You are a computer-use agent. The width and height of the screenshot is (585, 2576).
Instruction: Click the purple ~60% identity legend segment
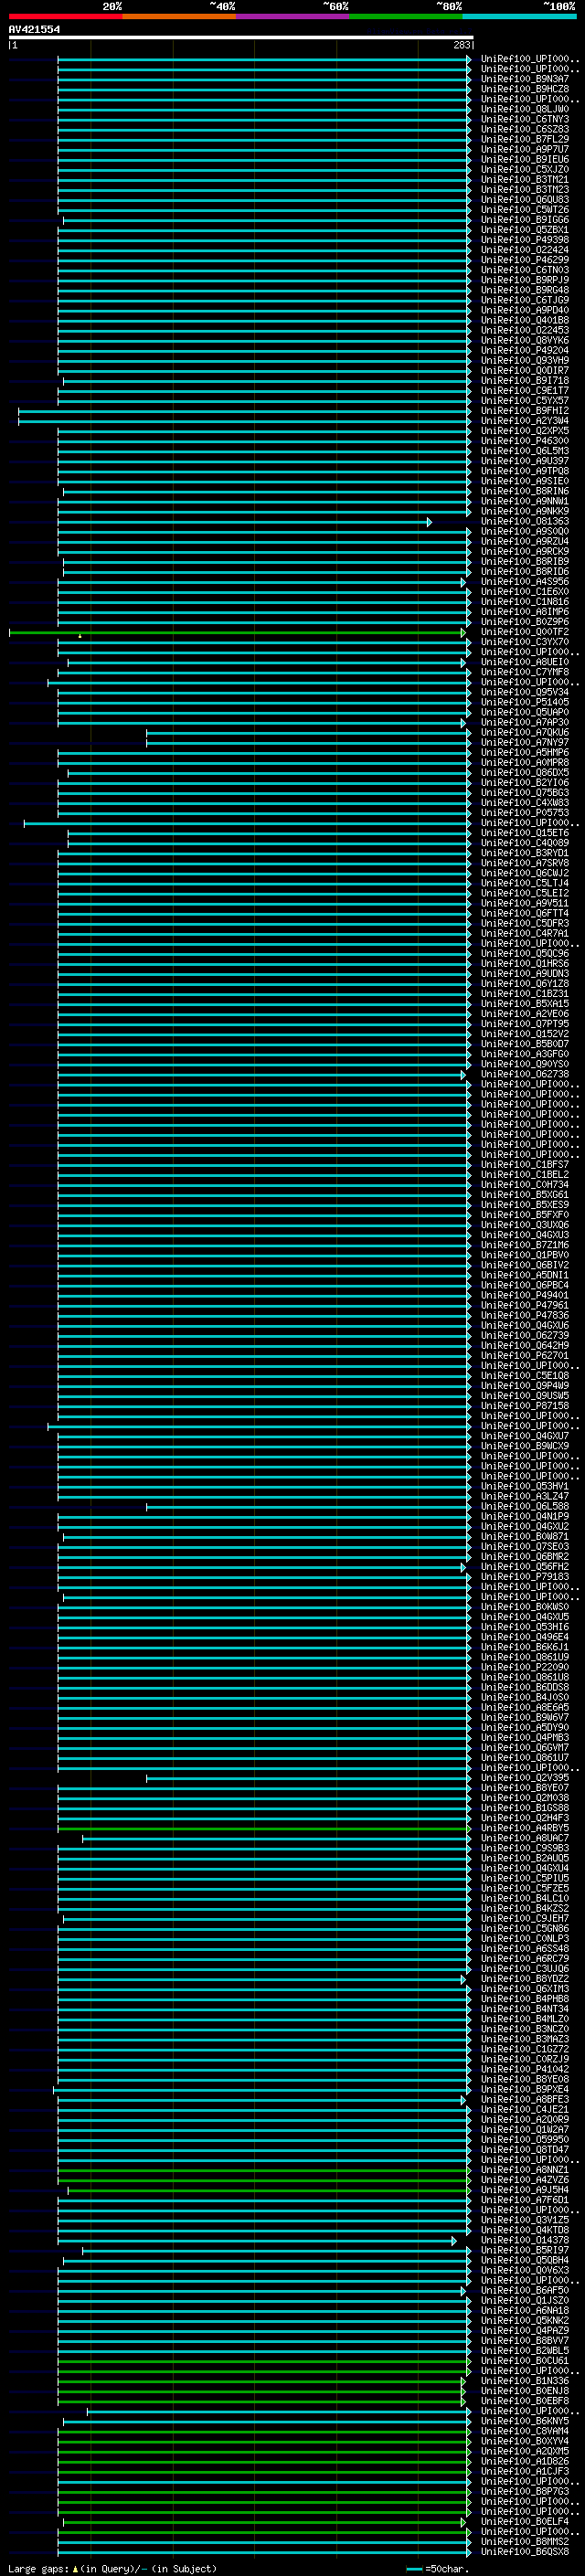(x=293, y=17)
